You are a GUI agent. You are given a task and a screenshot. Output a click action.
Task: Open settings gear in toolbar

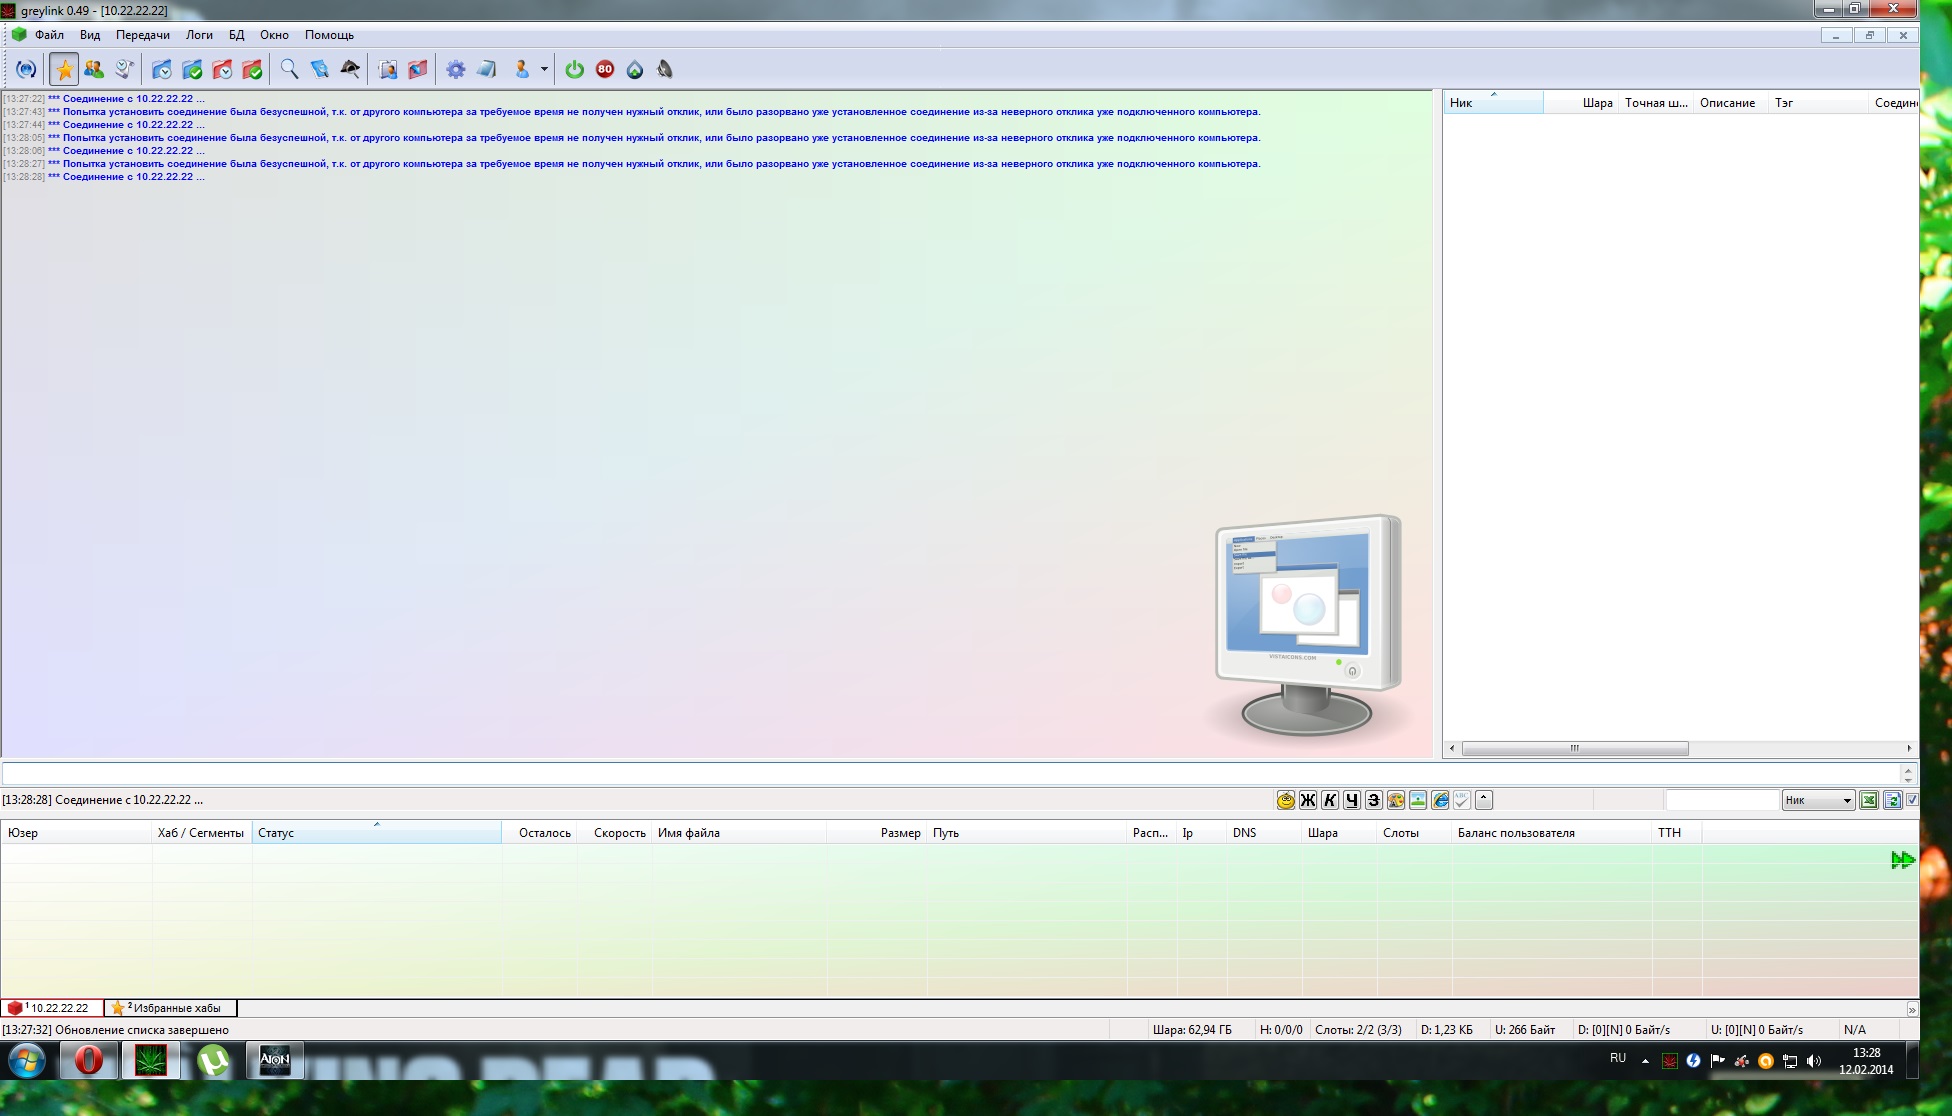point(455,69)
